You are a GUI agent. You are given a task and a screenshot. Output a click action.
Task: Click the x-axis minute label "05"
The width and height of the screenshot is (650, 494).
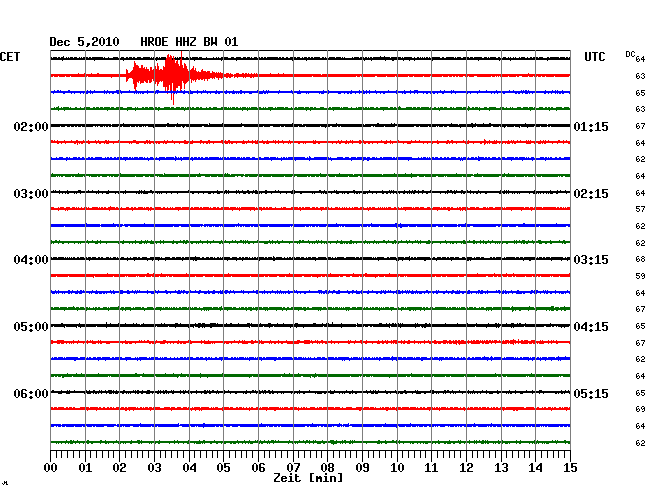[223, 468]
